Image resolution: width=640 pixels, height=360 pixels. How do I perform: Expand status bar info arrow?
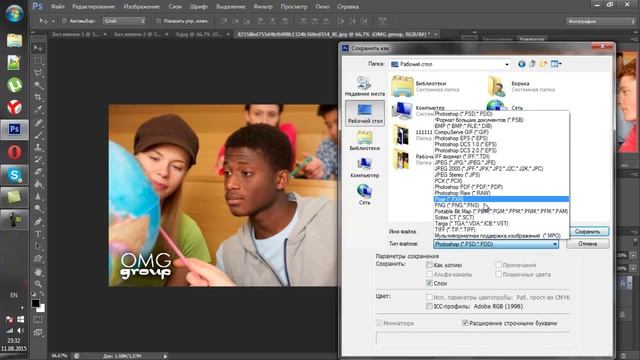(x=165, y=356)
